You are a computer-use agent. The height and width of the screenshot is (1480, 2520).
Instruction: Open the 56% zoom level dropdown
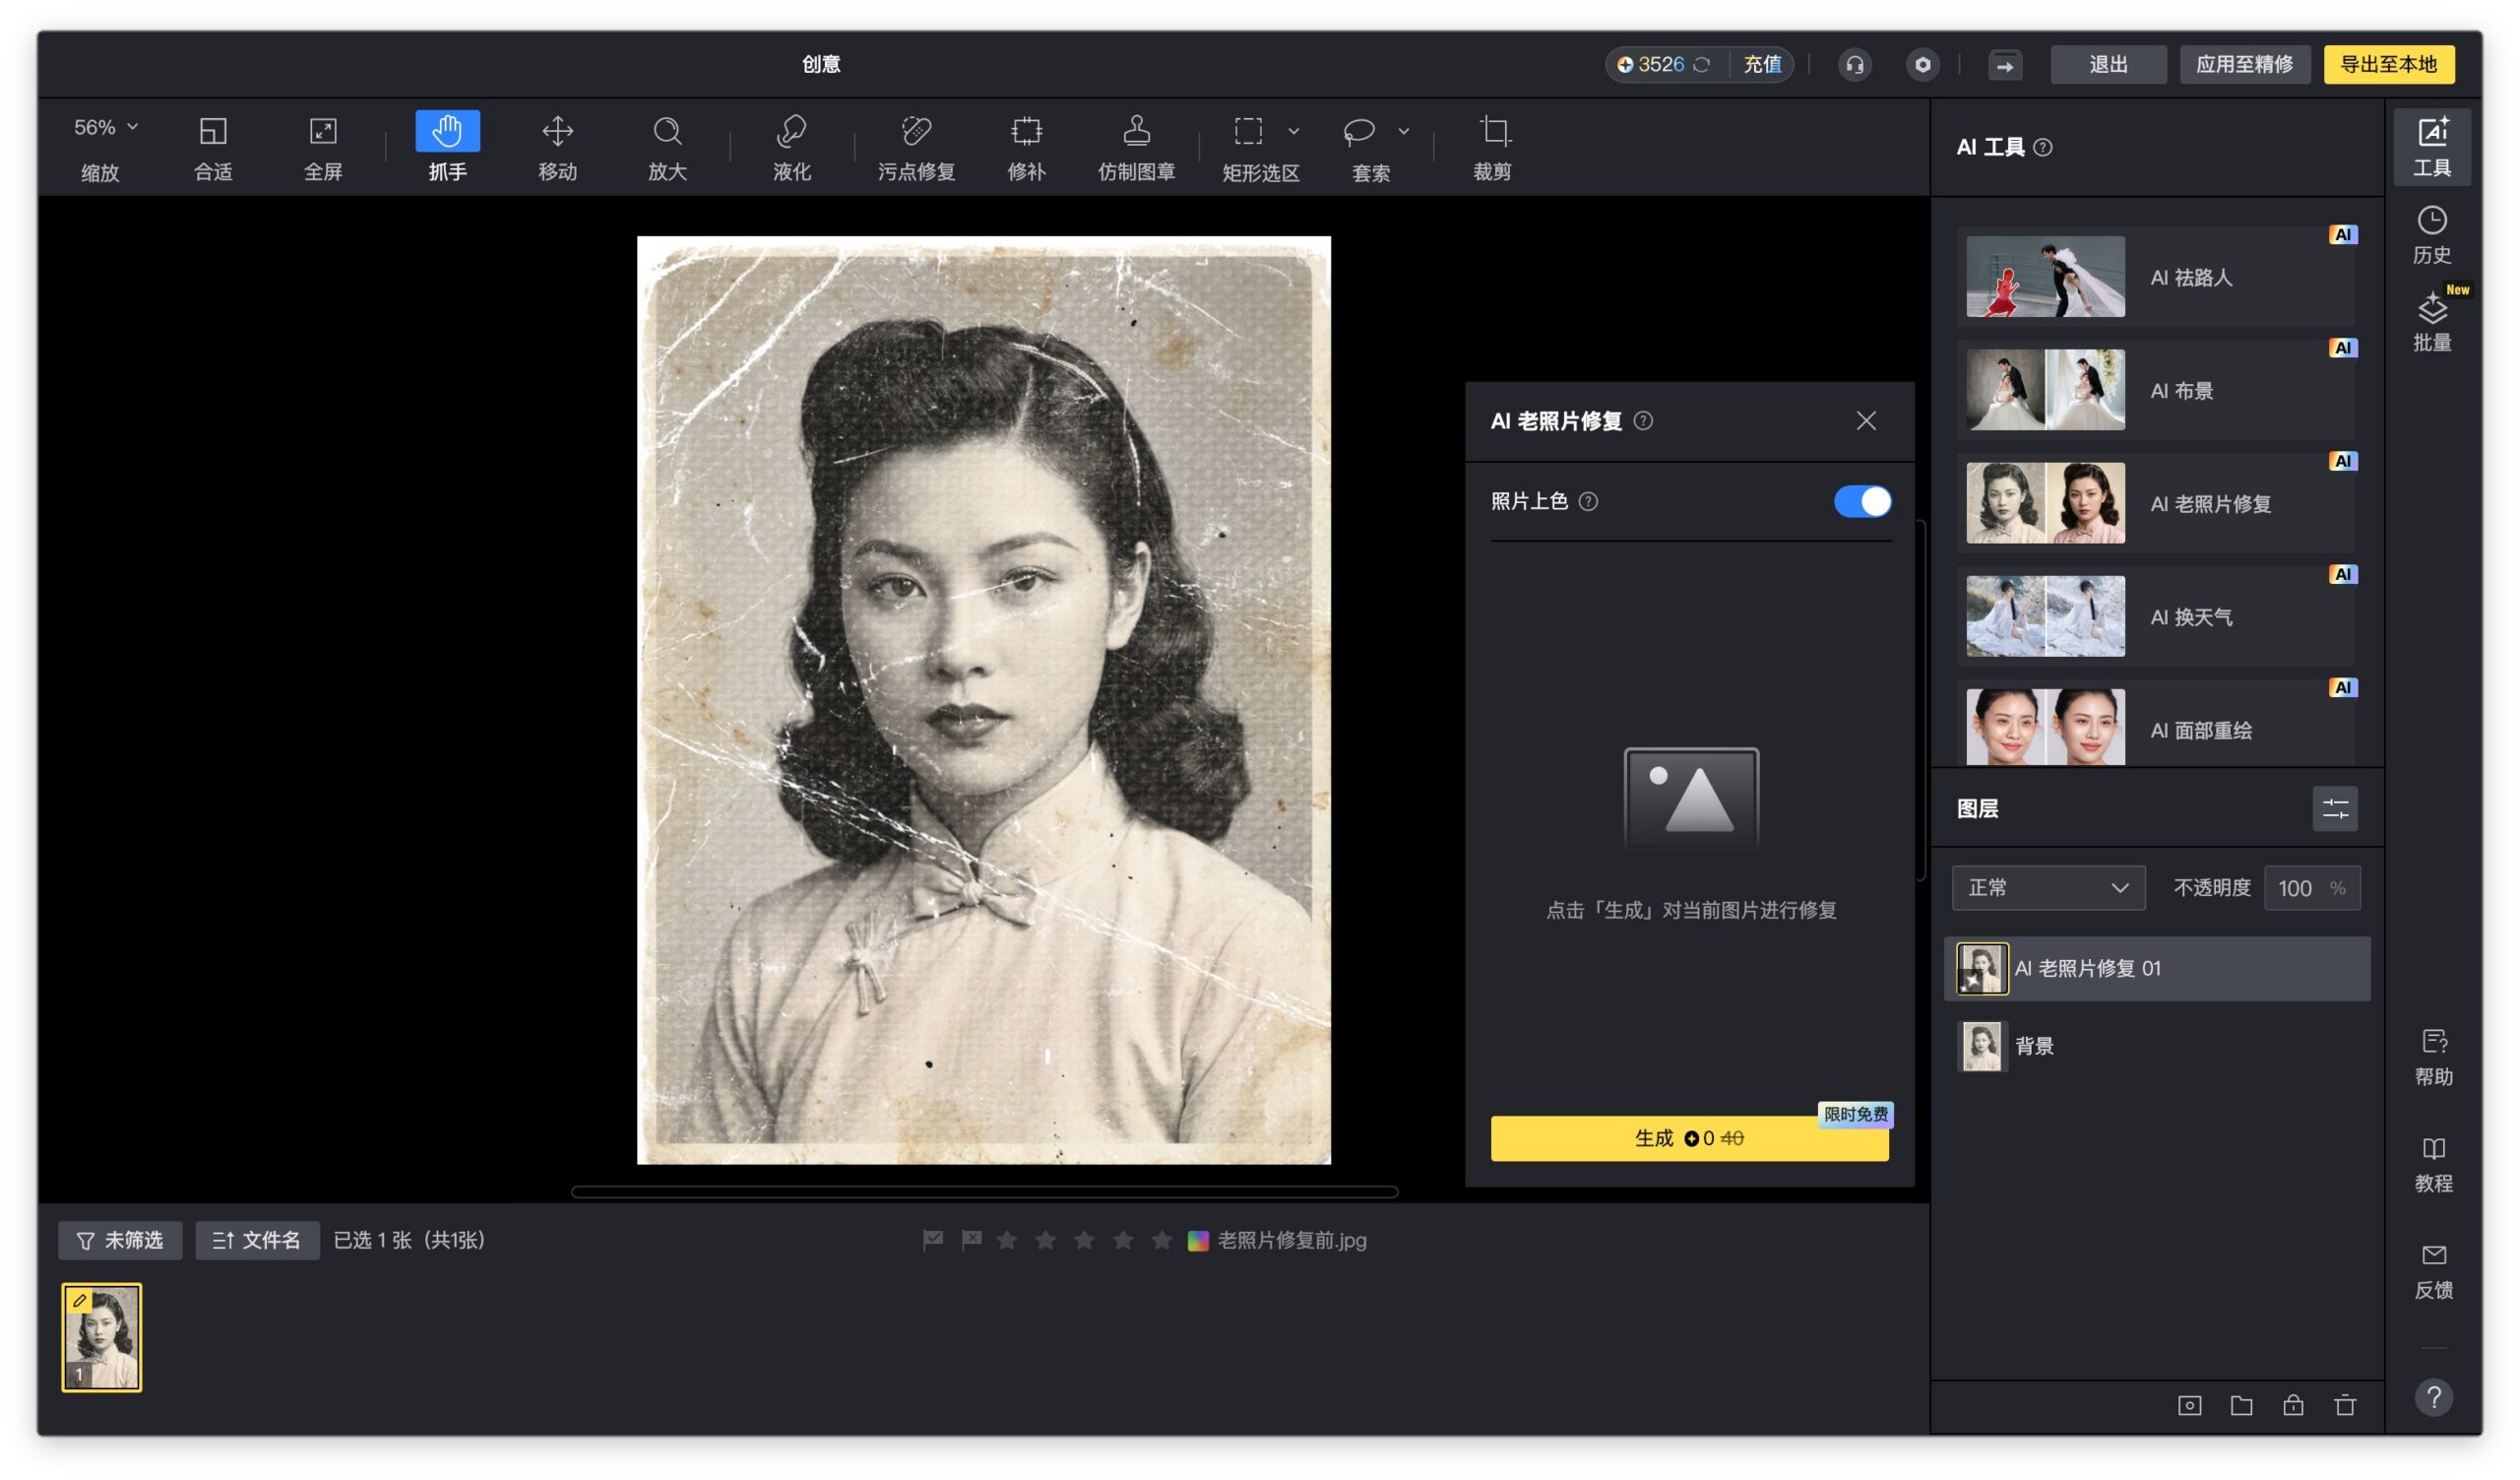pyautogui.click(x=106, y=127)
